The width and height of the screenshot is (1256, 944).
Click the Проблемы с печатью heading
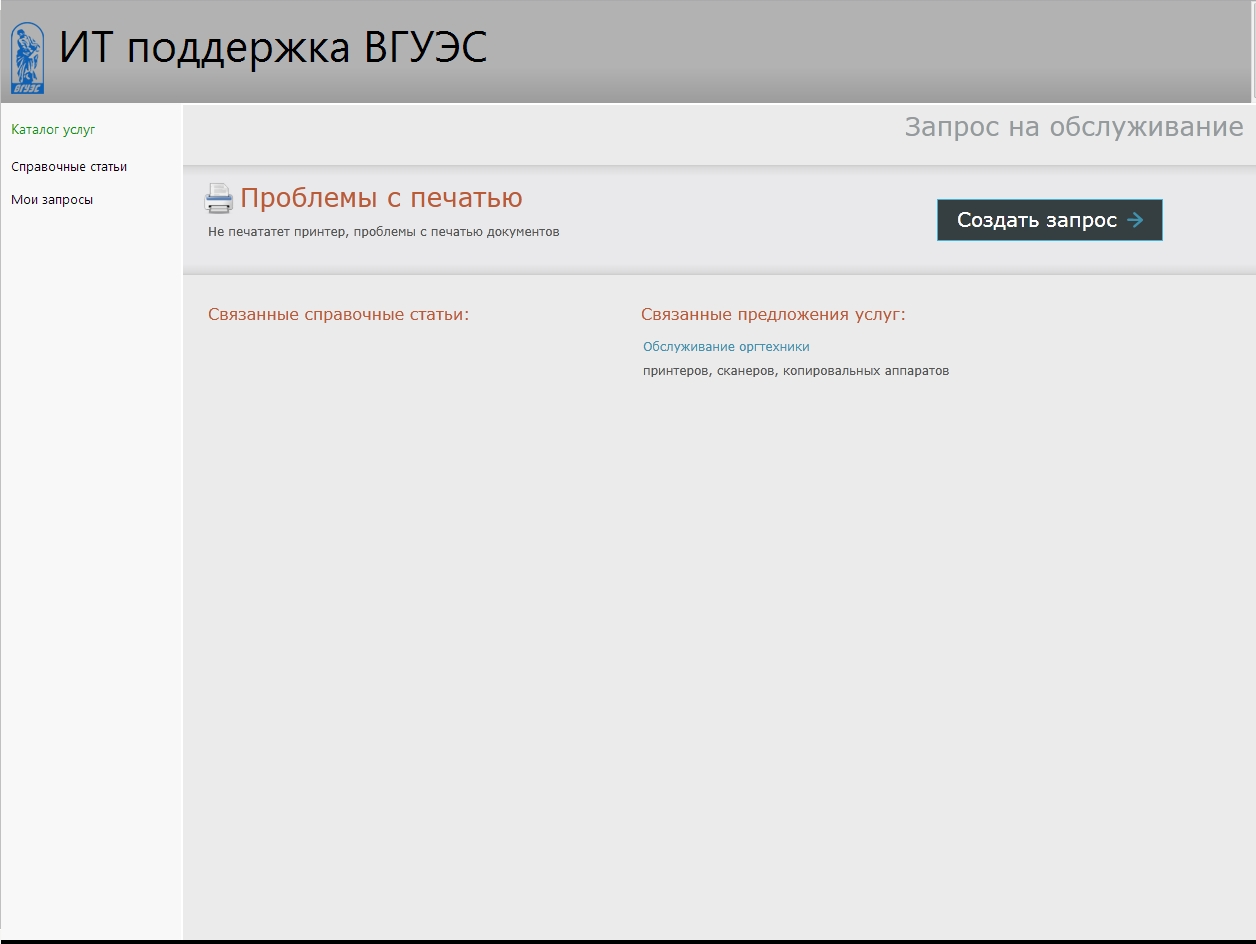coord(381,198)
